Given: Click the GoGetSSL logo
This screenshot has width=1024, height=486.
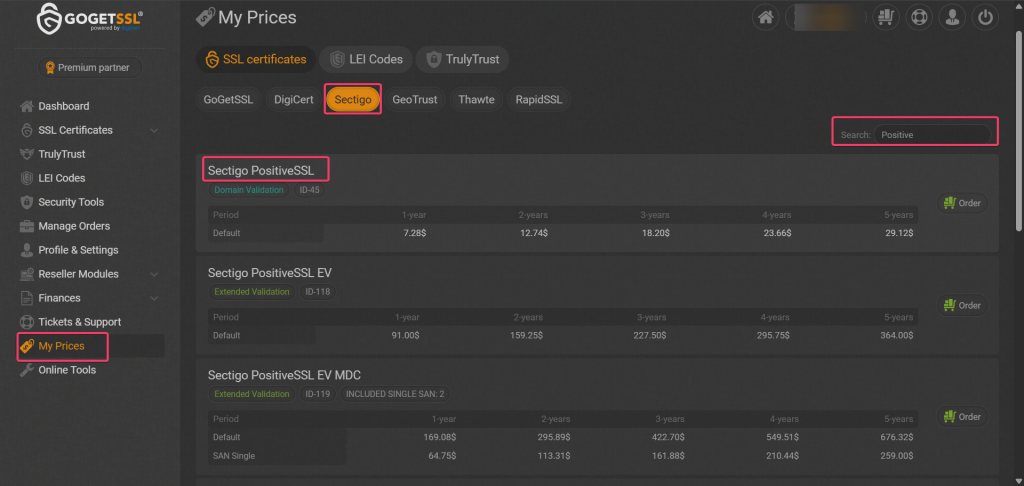Looking at the screenshot, I should pos(90,20).
